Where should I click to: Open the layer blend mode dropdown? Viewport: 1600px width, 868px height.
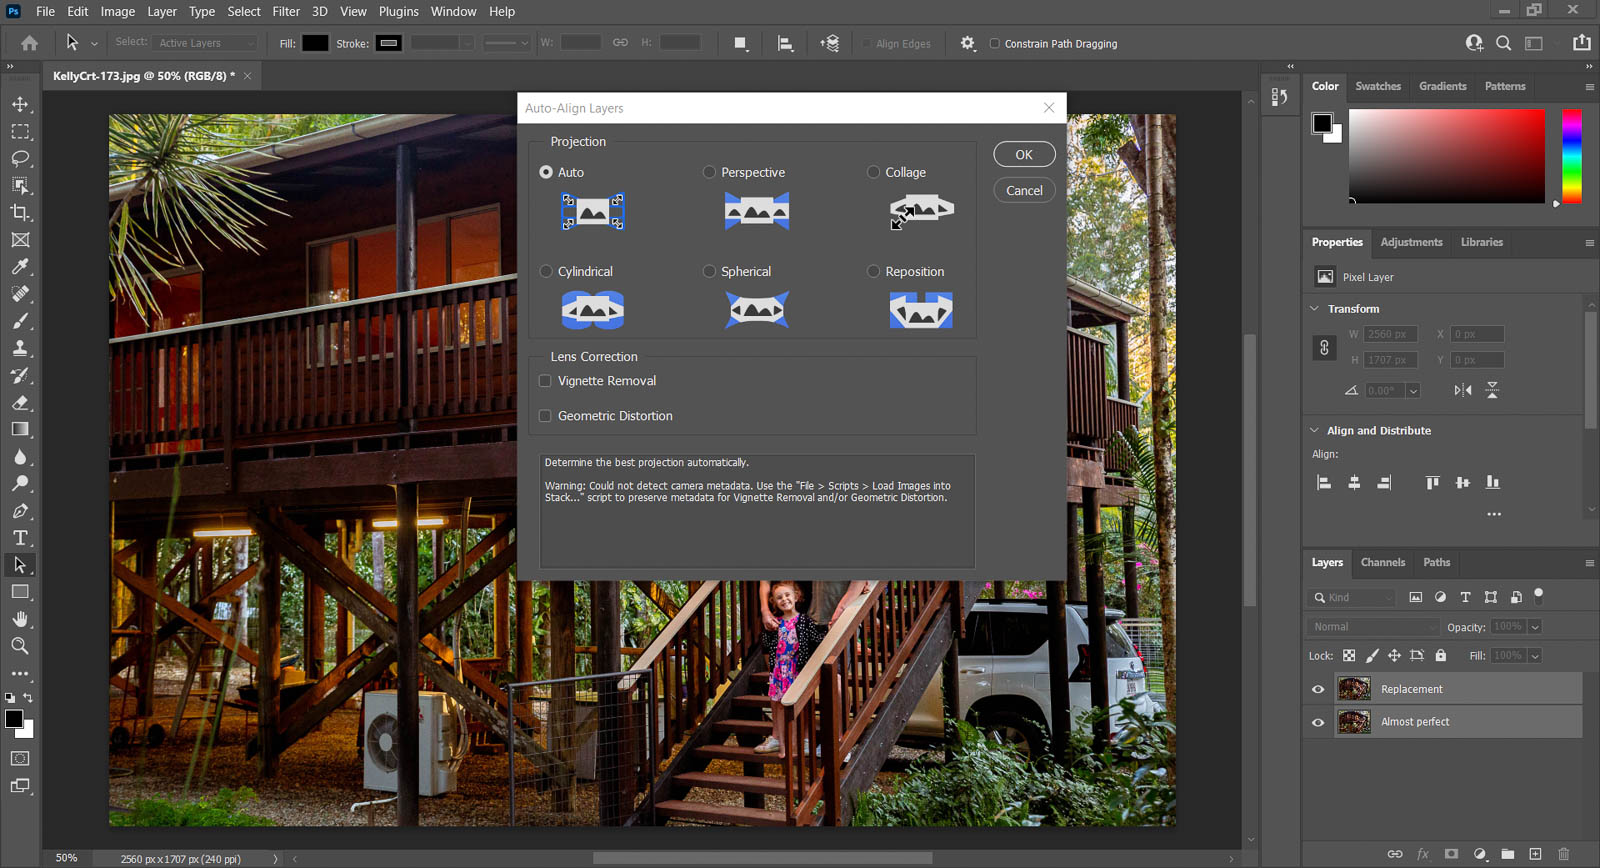pos(1374,627)
